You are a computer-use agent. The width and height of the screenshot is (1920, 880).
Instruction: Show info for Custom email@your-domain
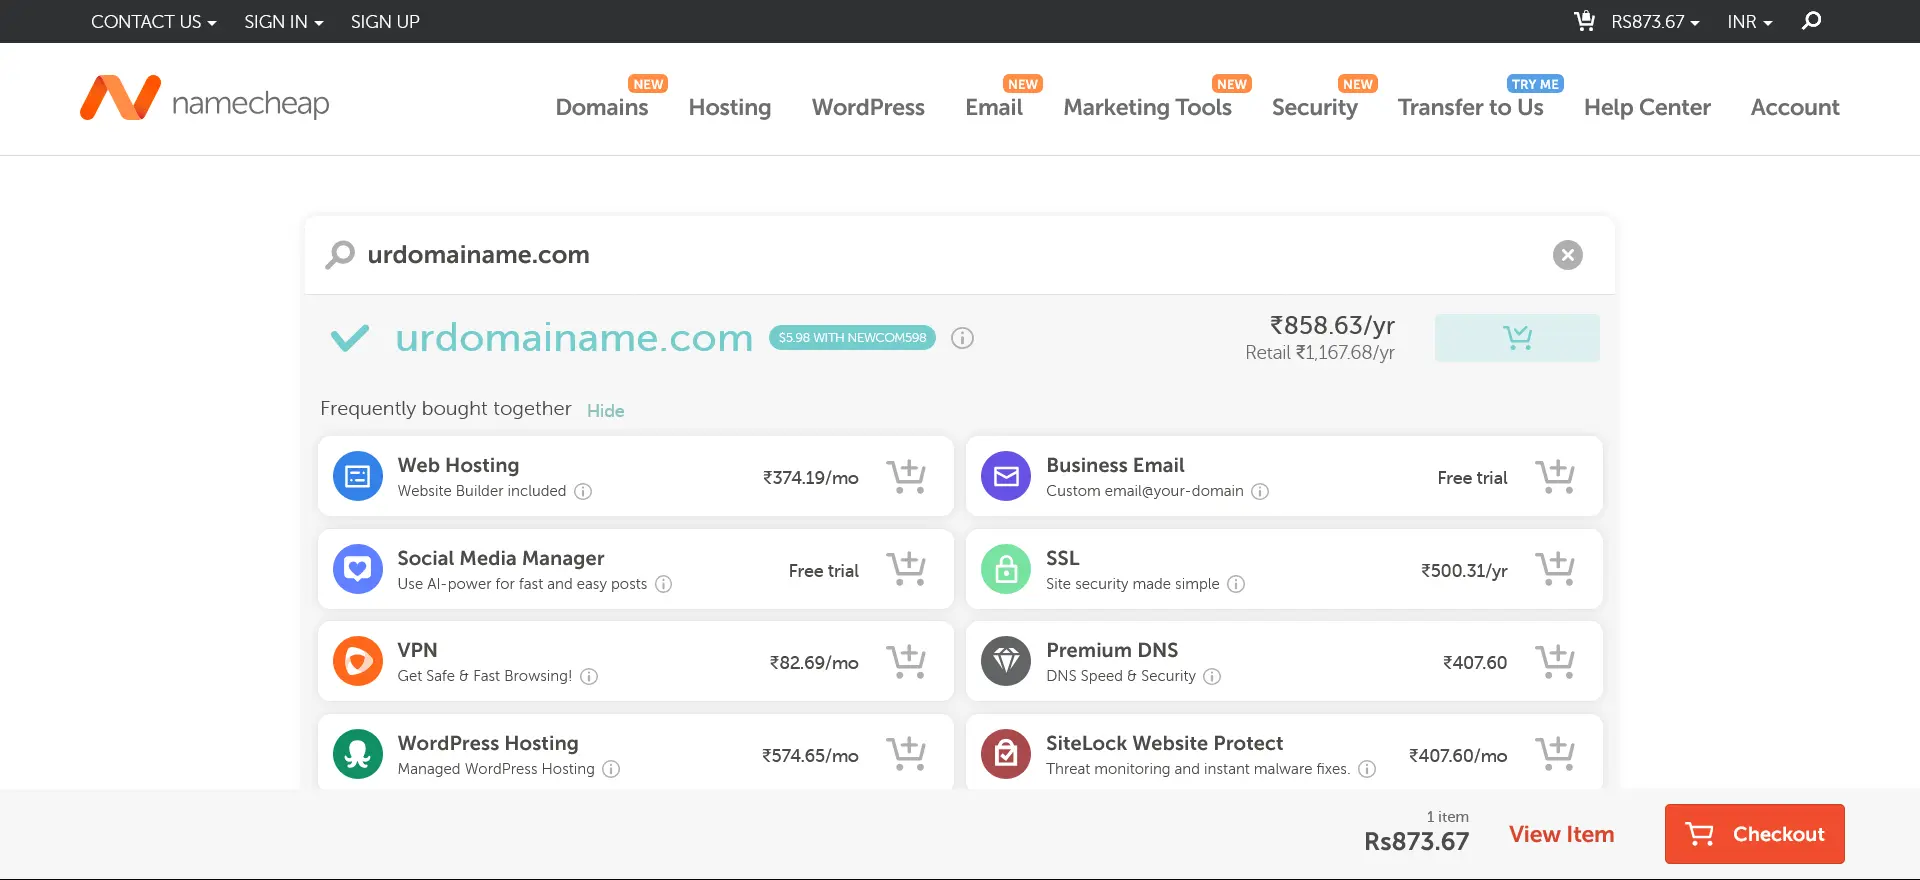pos(1260,491)
